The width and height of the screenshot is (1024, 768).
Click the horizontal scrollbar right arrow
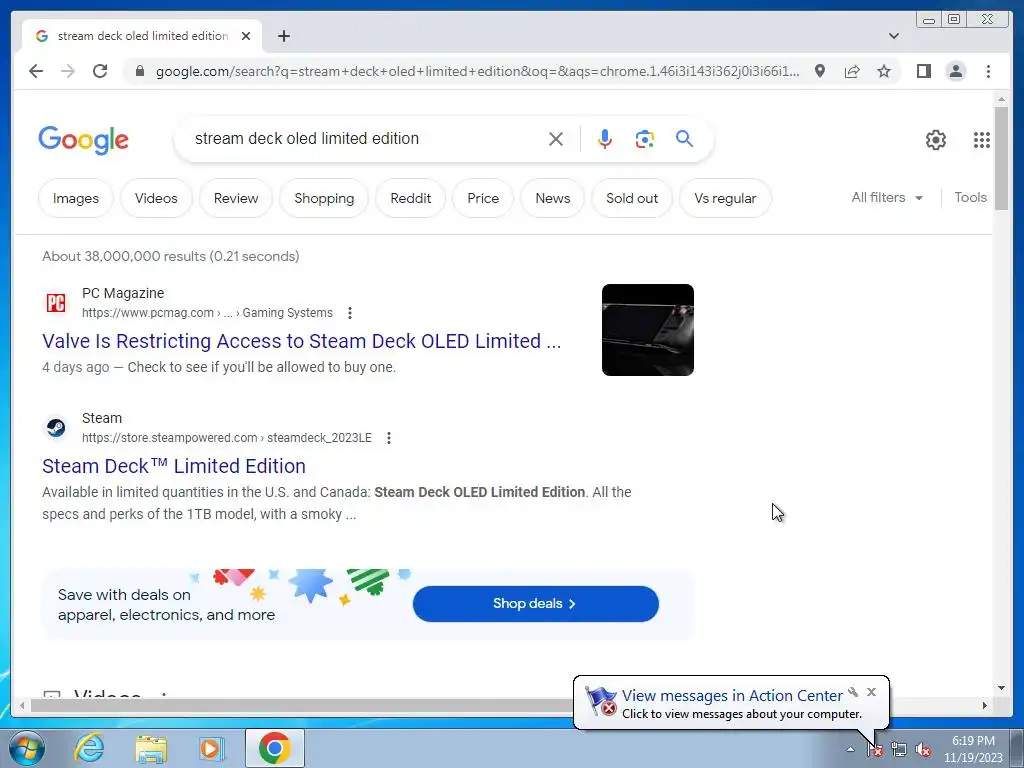984,705
